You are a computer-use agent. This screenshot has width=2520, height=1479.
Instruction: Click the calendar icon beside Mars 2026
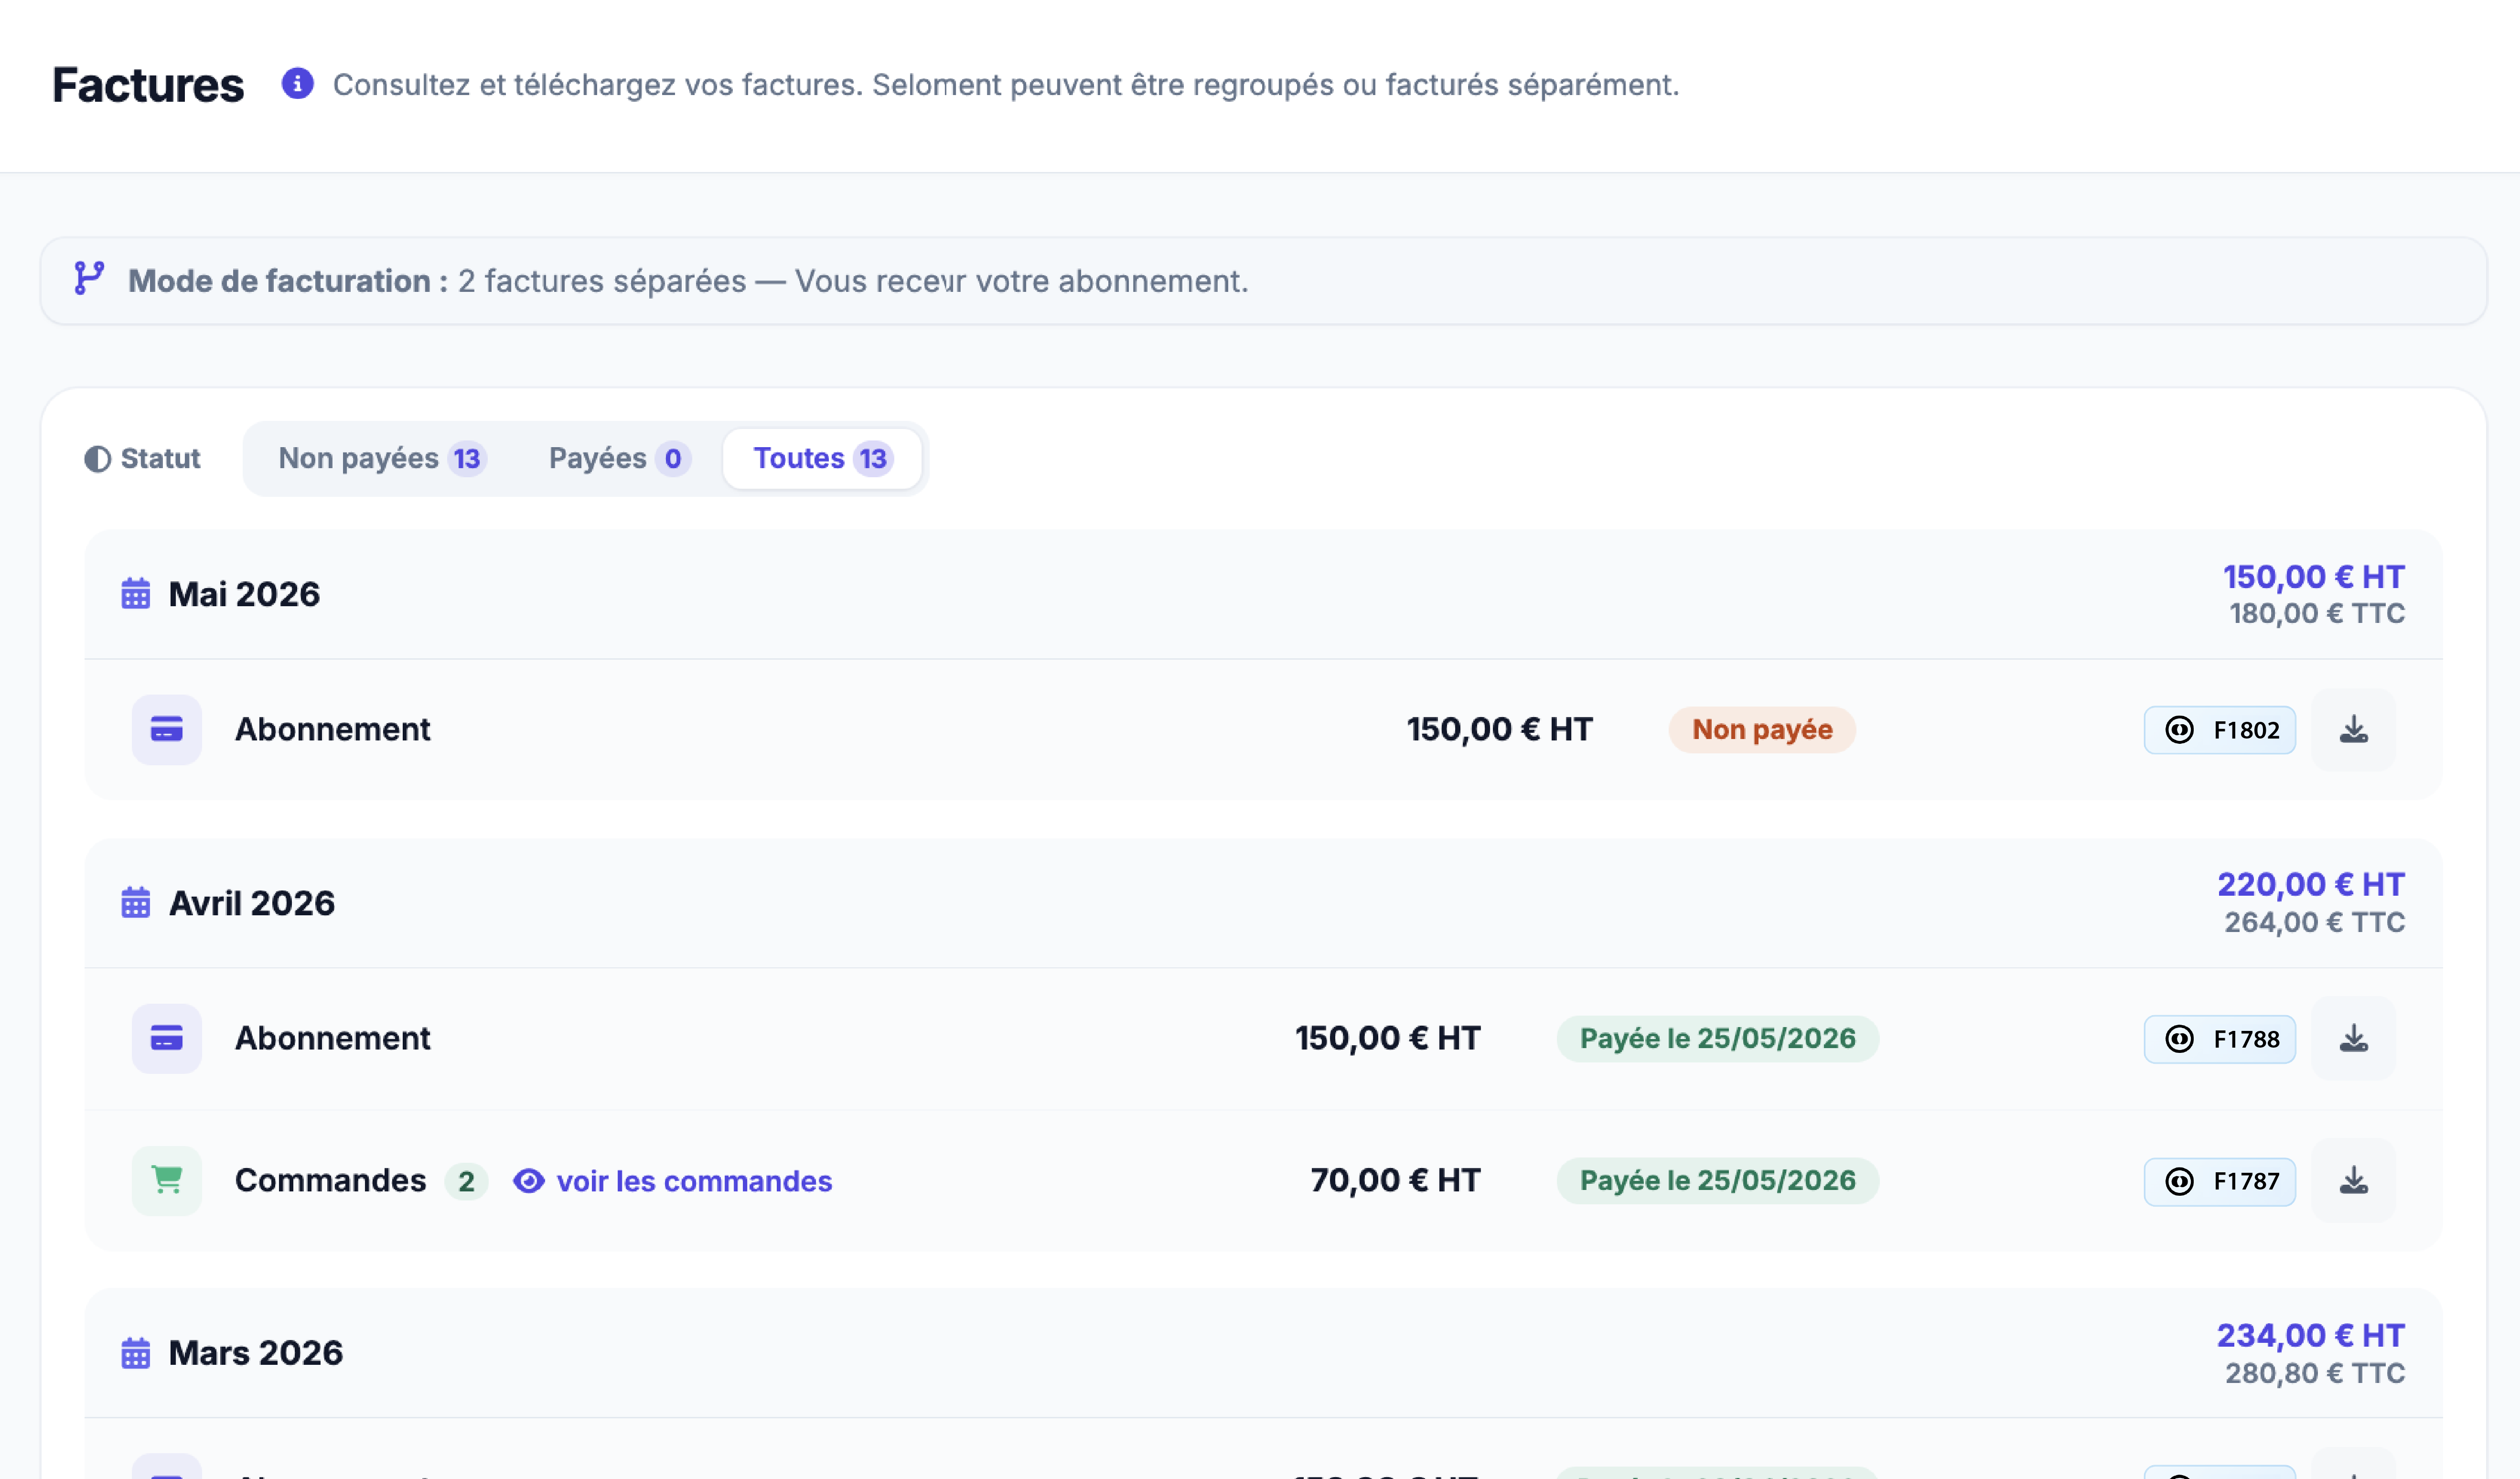[x=136, y=1353]
